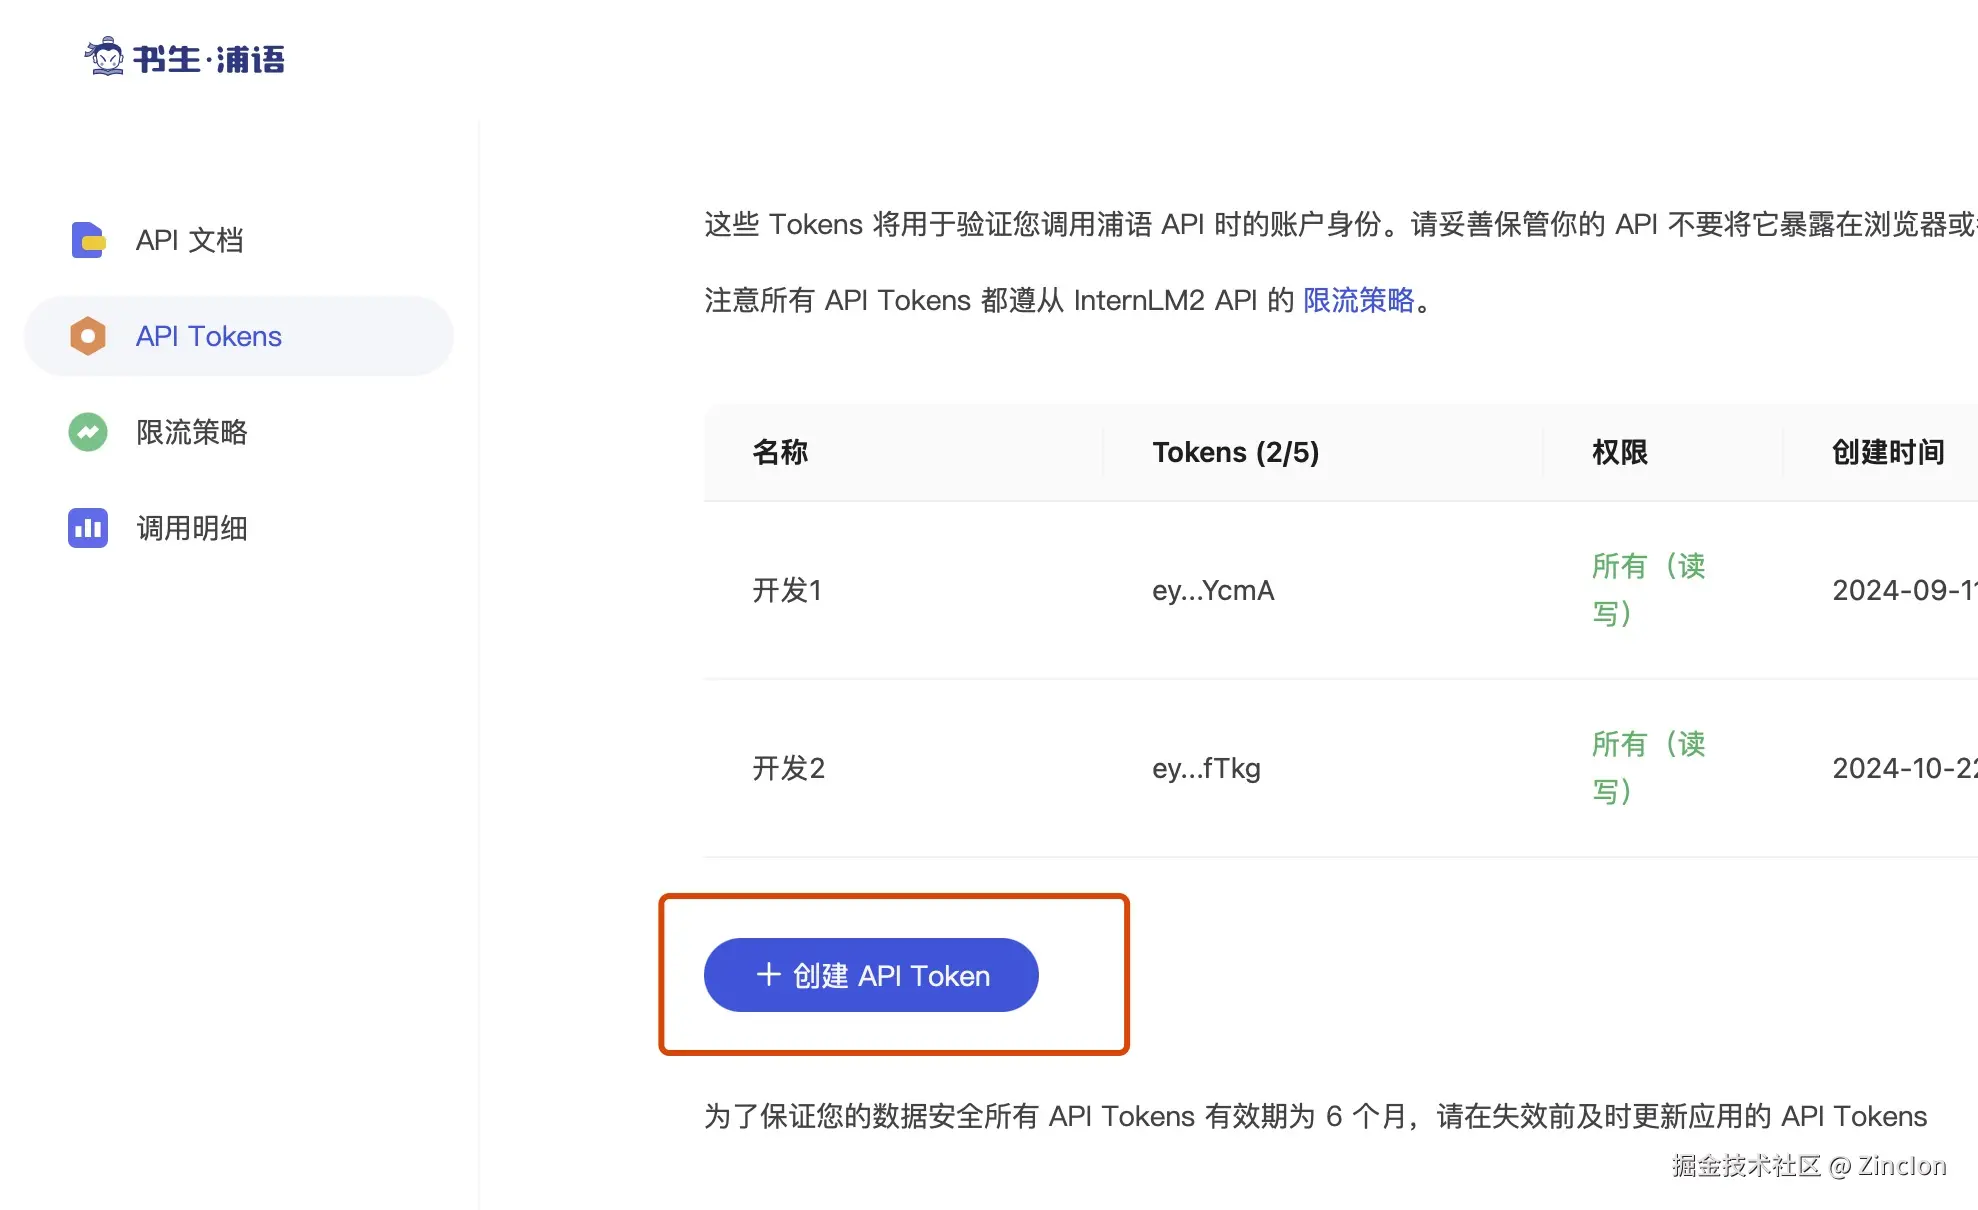Click the plus icon on the create button
This screenshot has height=1210, width=1978.
point(768,975)
